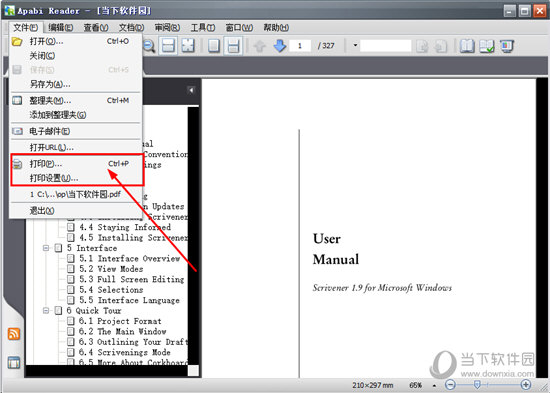
Task: Click the find next result icon
Action: [x=440, y=46]
